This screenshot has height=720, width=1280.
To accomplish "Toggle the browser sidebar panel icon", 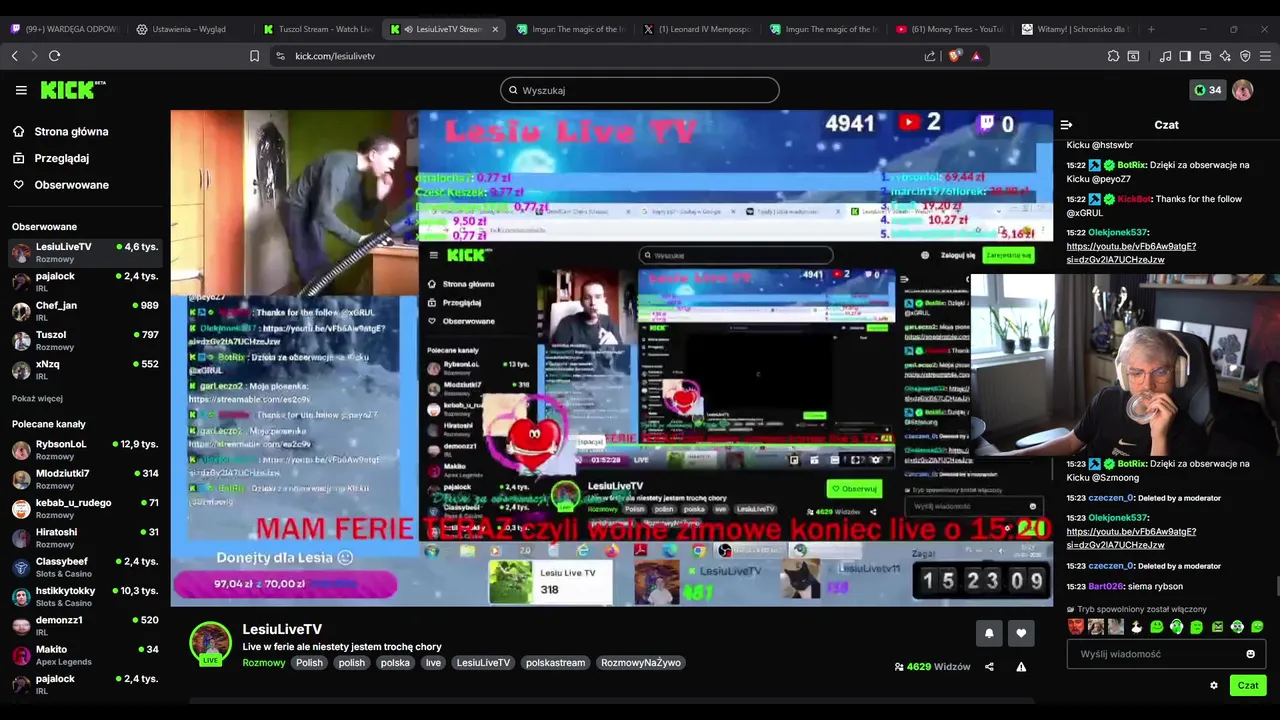I will (x=1185, y=56).
